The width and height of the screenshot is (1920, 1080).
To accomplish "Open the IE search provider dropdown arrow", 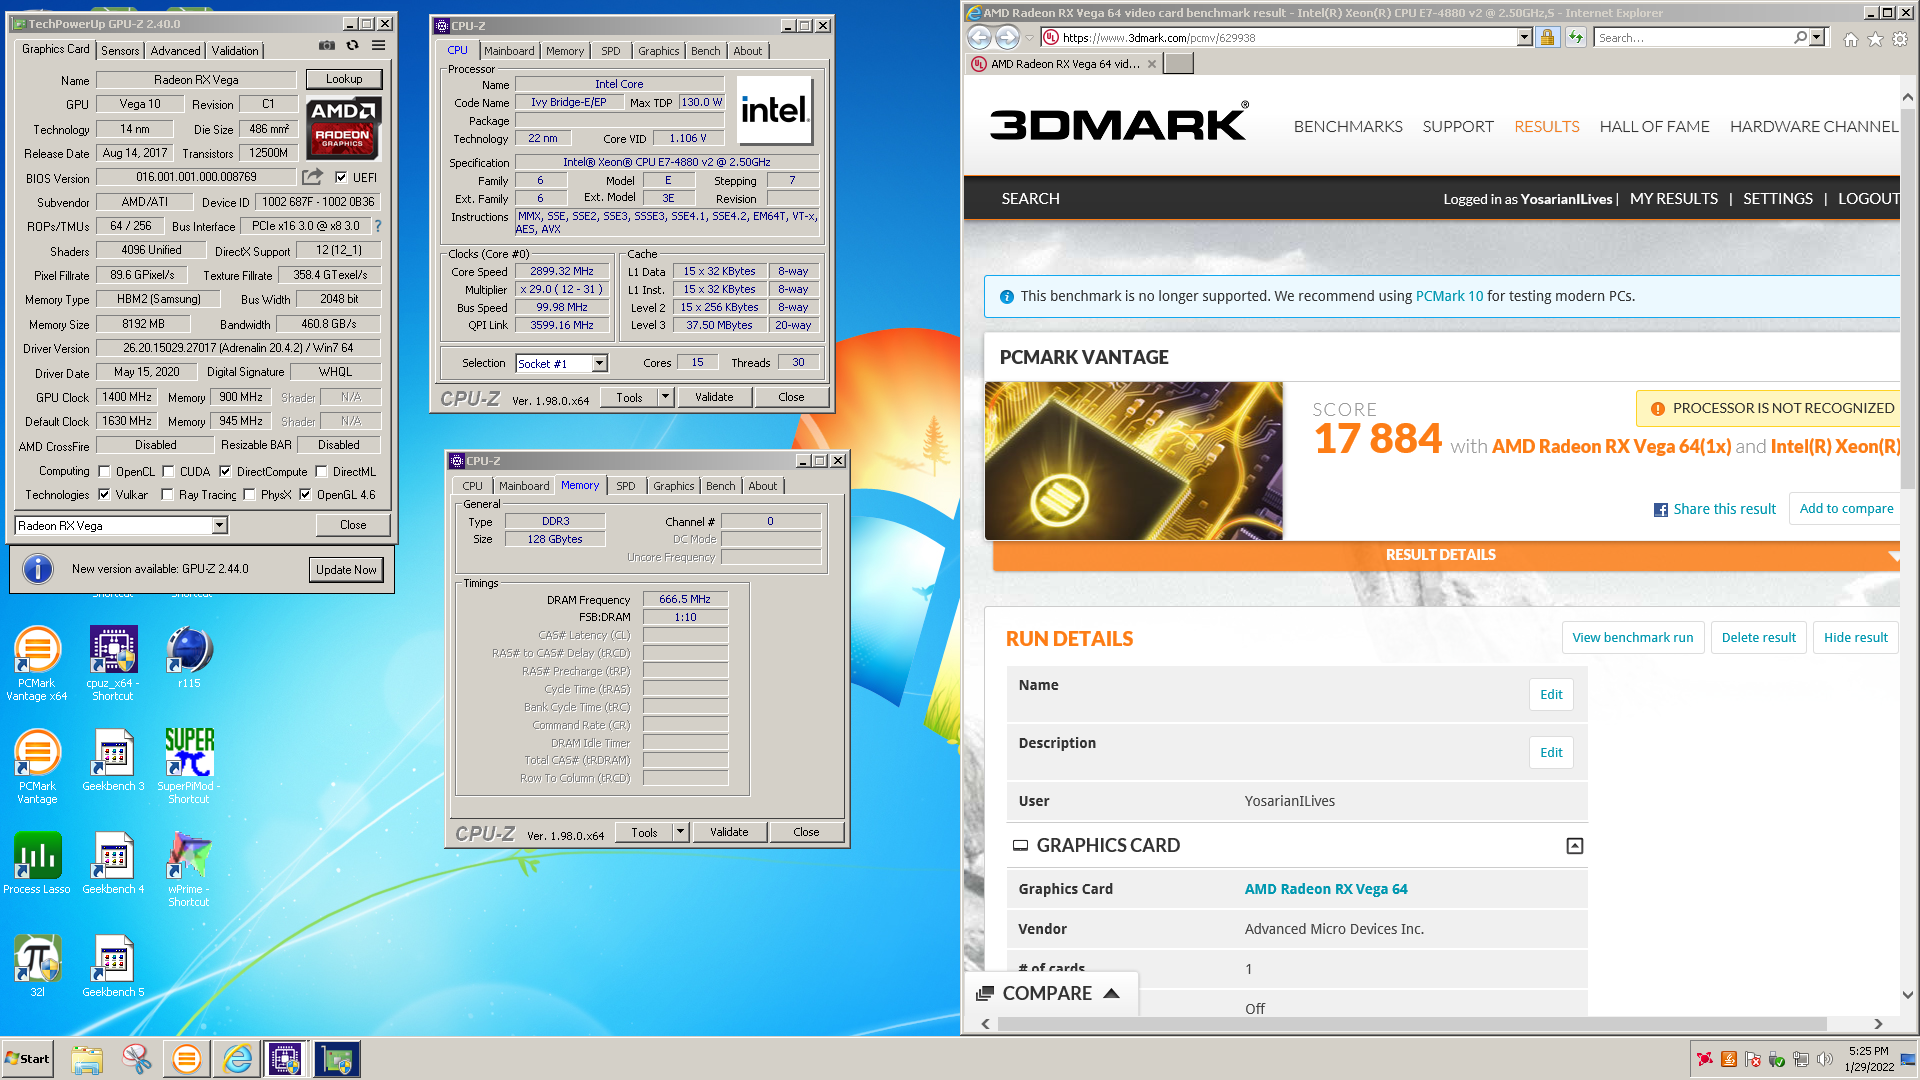I will click(1817, 37).
